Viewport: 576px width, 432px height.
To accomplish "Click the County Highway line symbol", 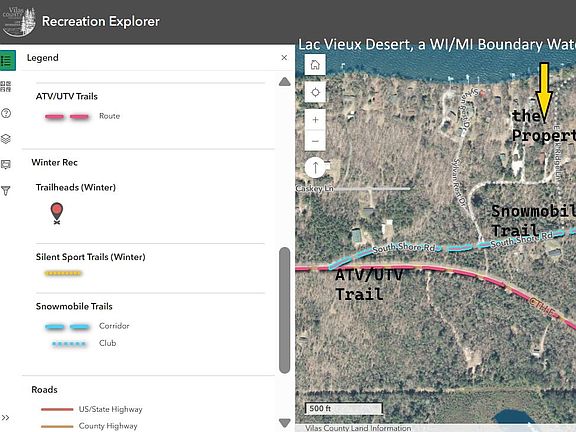I will pos(57,426).
